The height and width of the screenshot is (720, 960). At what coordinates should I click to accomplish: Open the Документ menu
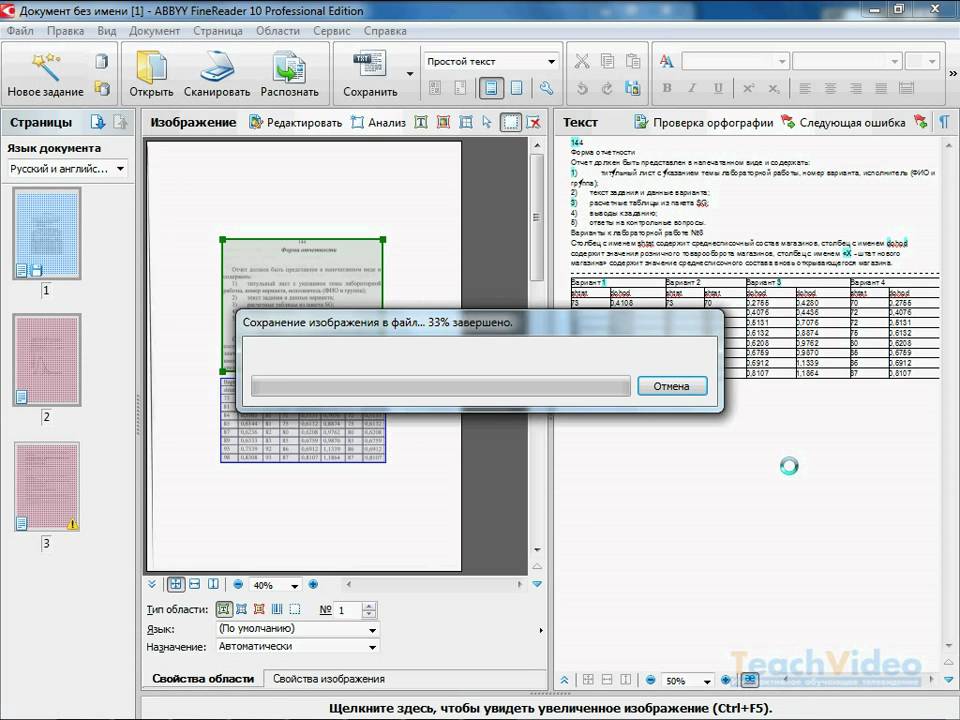click(154, 31)
